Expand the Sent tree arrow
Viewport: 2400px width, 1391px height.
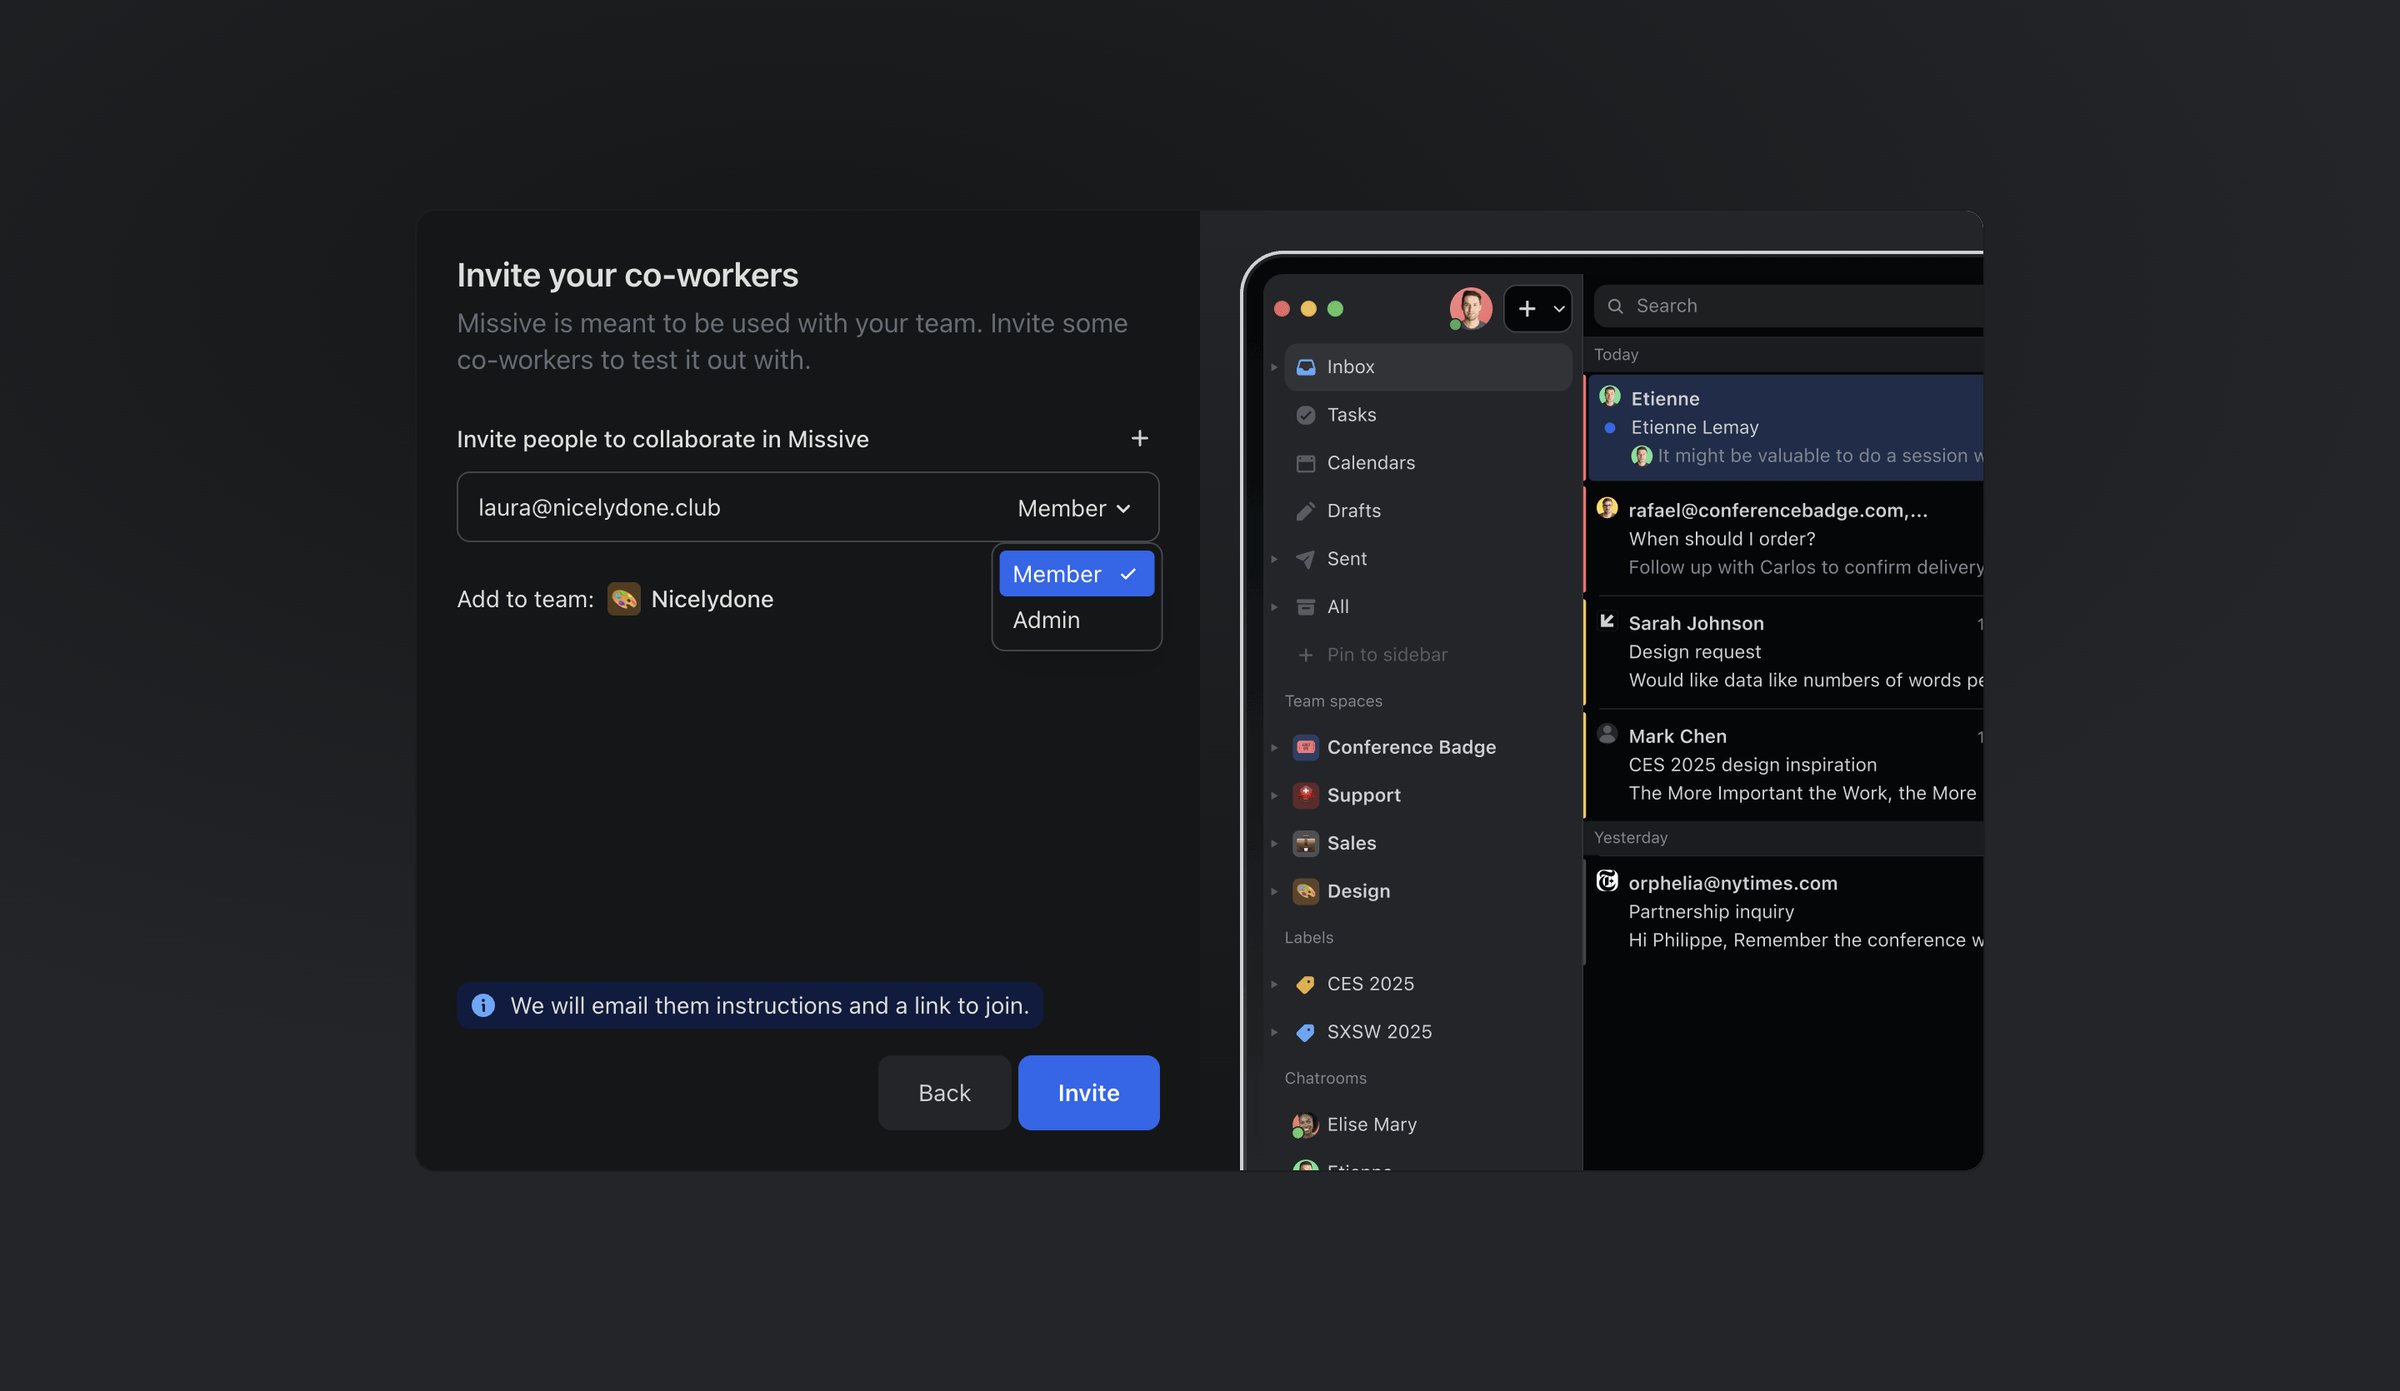coord(1274,559)
